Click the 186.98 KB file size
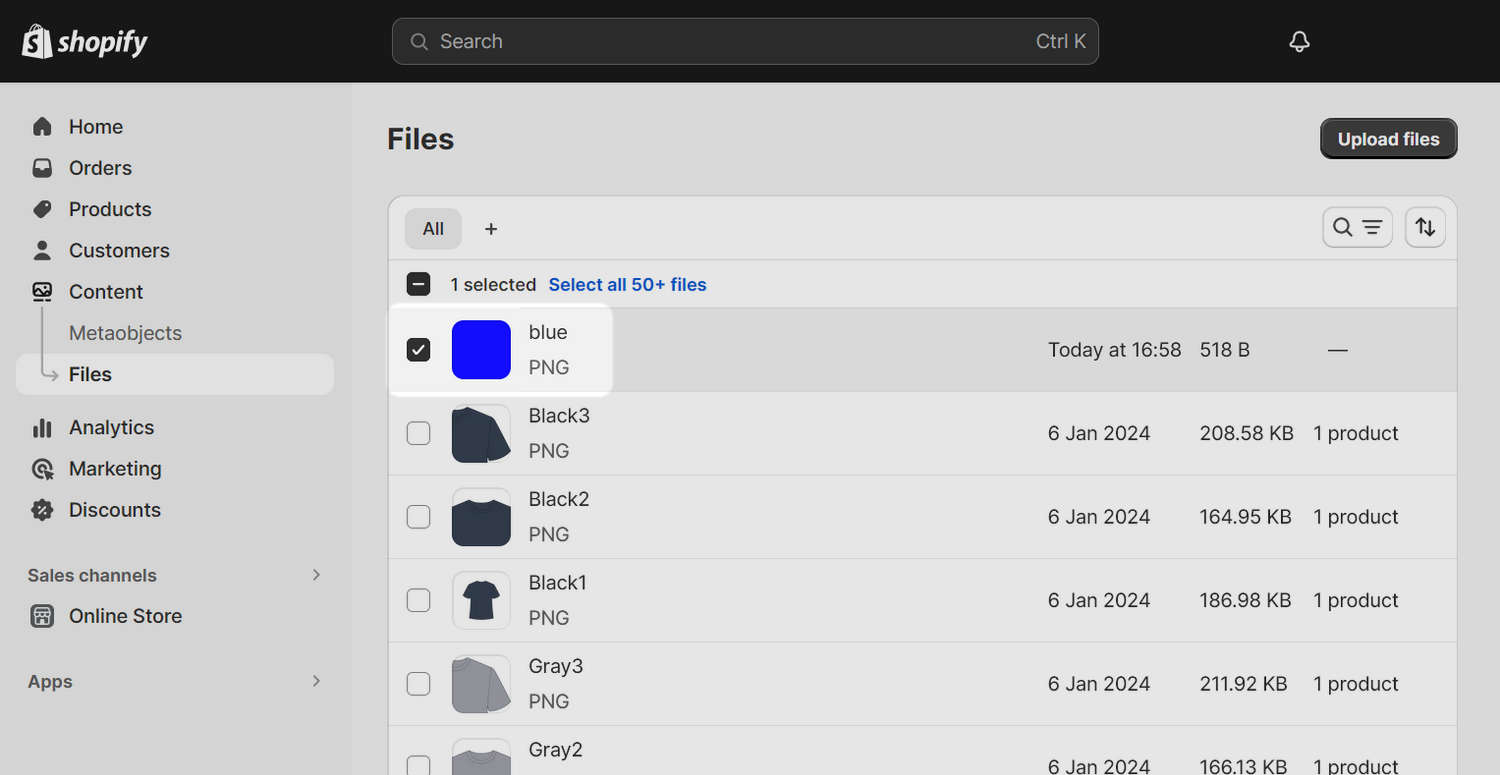 click(1246, 601)
